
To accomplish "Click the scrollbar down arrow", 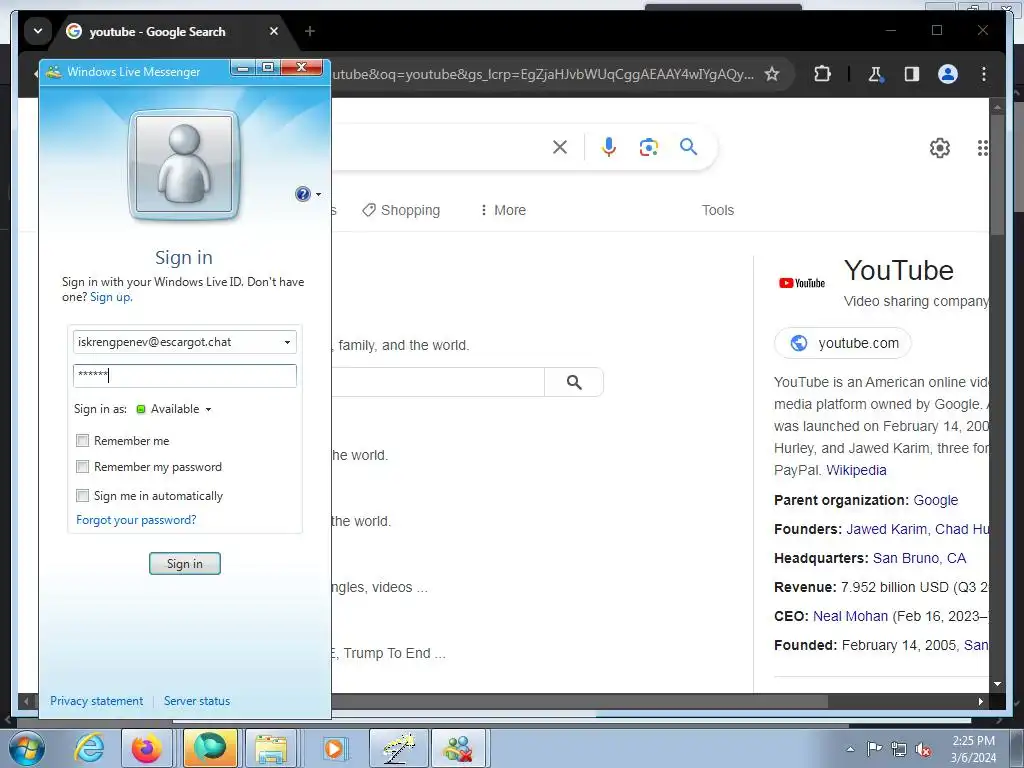I will [x=997, y=684].
